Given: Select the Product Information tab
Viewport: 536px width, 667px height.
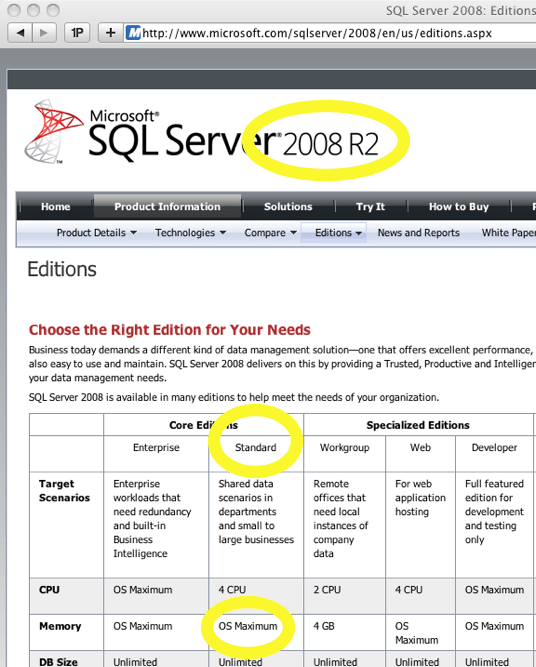Looking at the screenshot, I should 168,207.
